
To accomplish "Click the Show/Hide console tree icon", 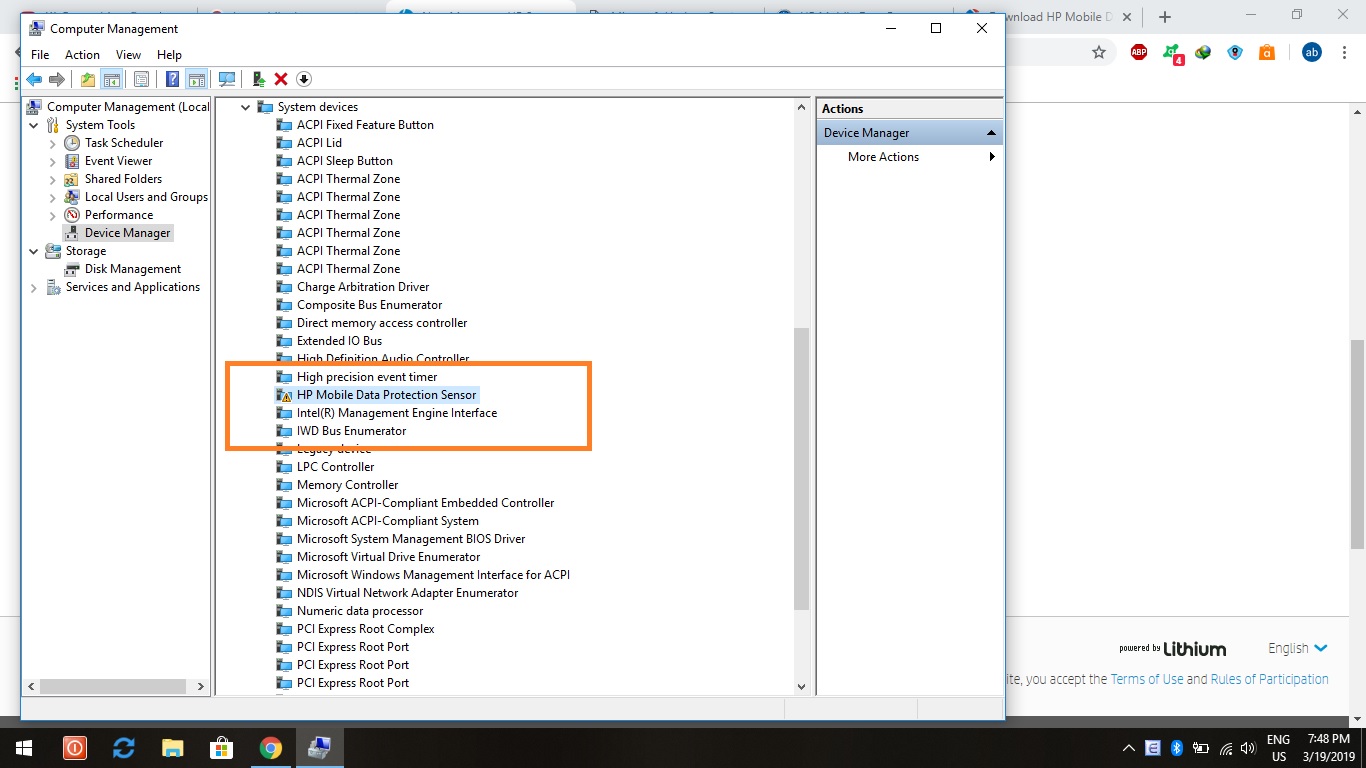I will (110, 79).
